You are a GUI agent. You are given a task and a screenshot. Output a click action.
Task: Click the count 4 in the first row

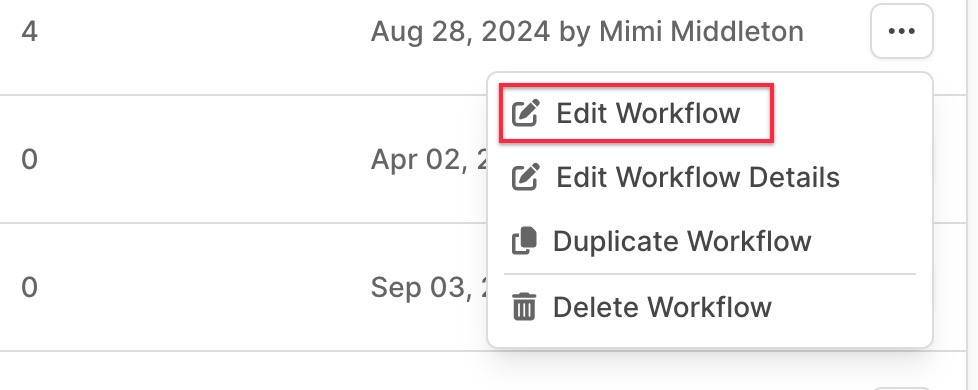[x=29, y=31]
